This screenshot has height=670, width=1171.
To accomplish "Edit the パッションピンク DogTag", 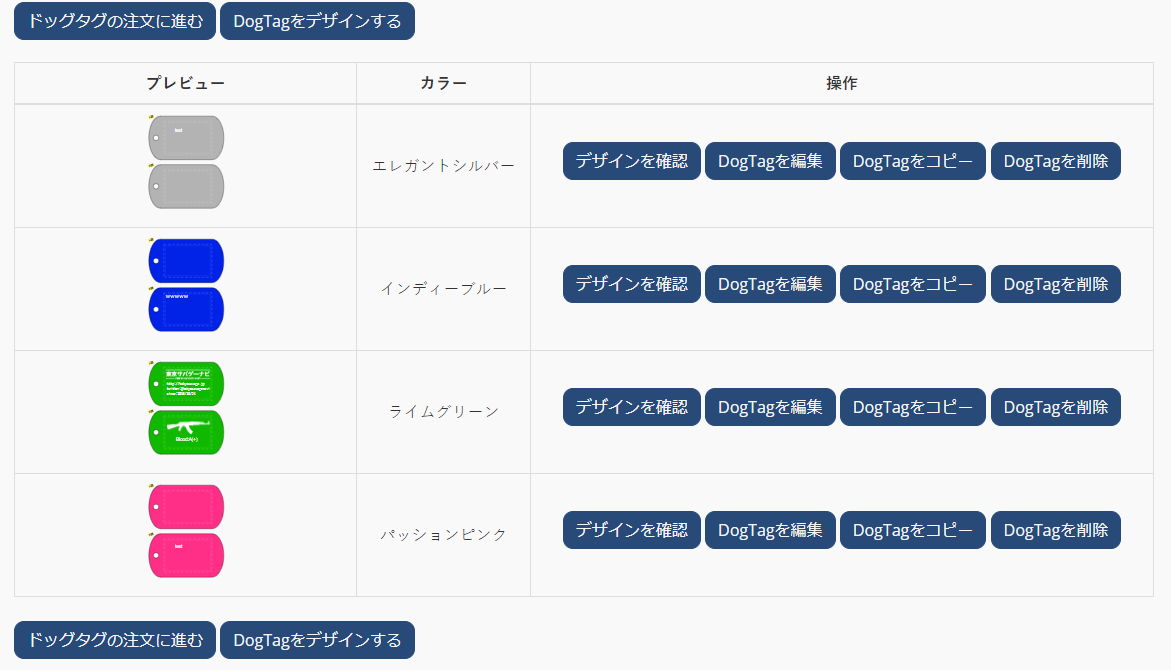I will [x=770, y=530].
